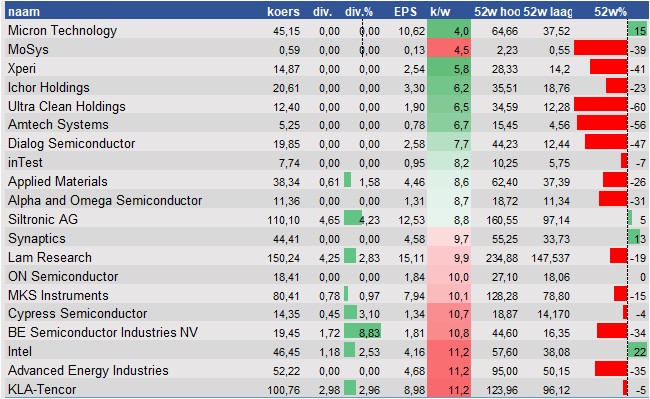650x399 pixels.
Task: Click the Synaptics EPS value 4,58
Action: pos(414,239)
